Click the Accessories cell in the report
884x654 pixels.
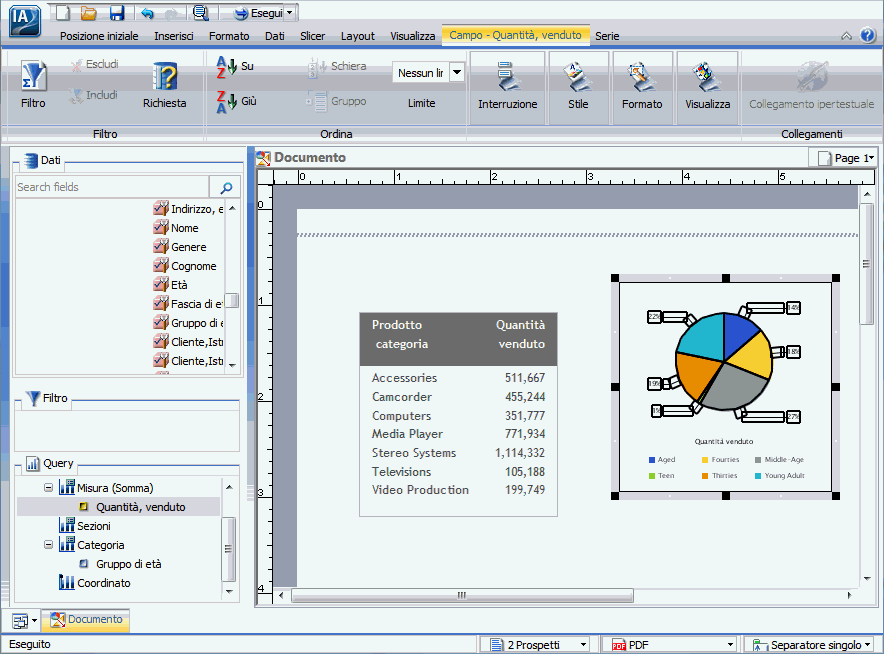[404, 378]
